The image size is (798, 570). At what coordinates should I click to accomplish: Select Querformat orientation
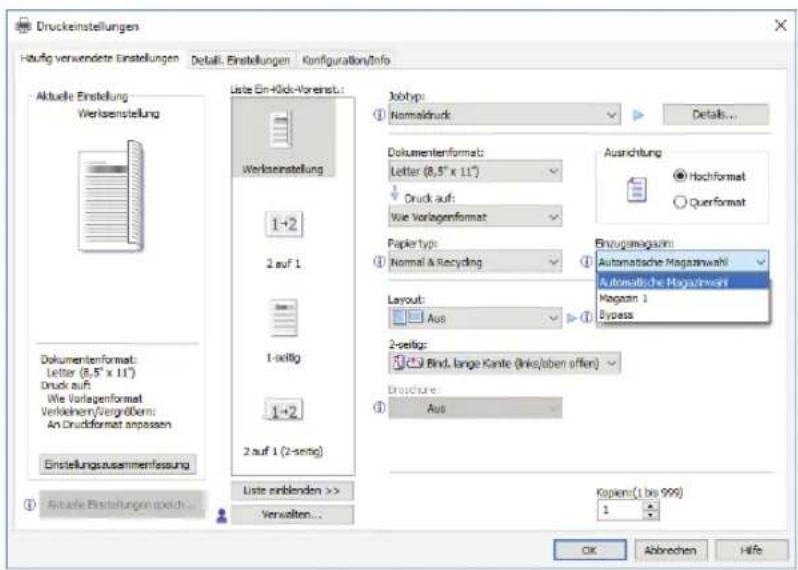pyautogui.click(x=708, y=202)
